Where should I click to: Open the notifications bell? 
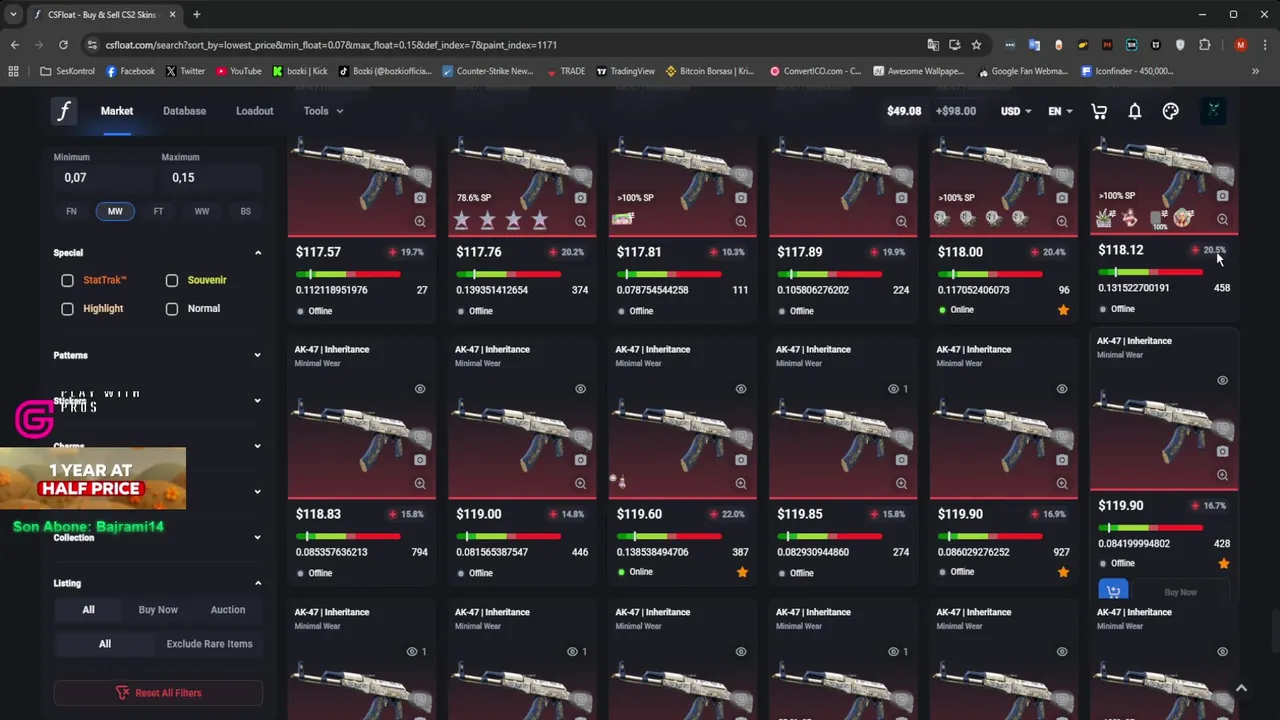click(x=1135, y=111)
